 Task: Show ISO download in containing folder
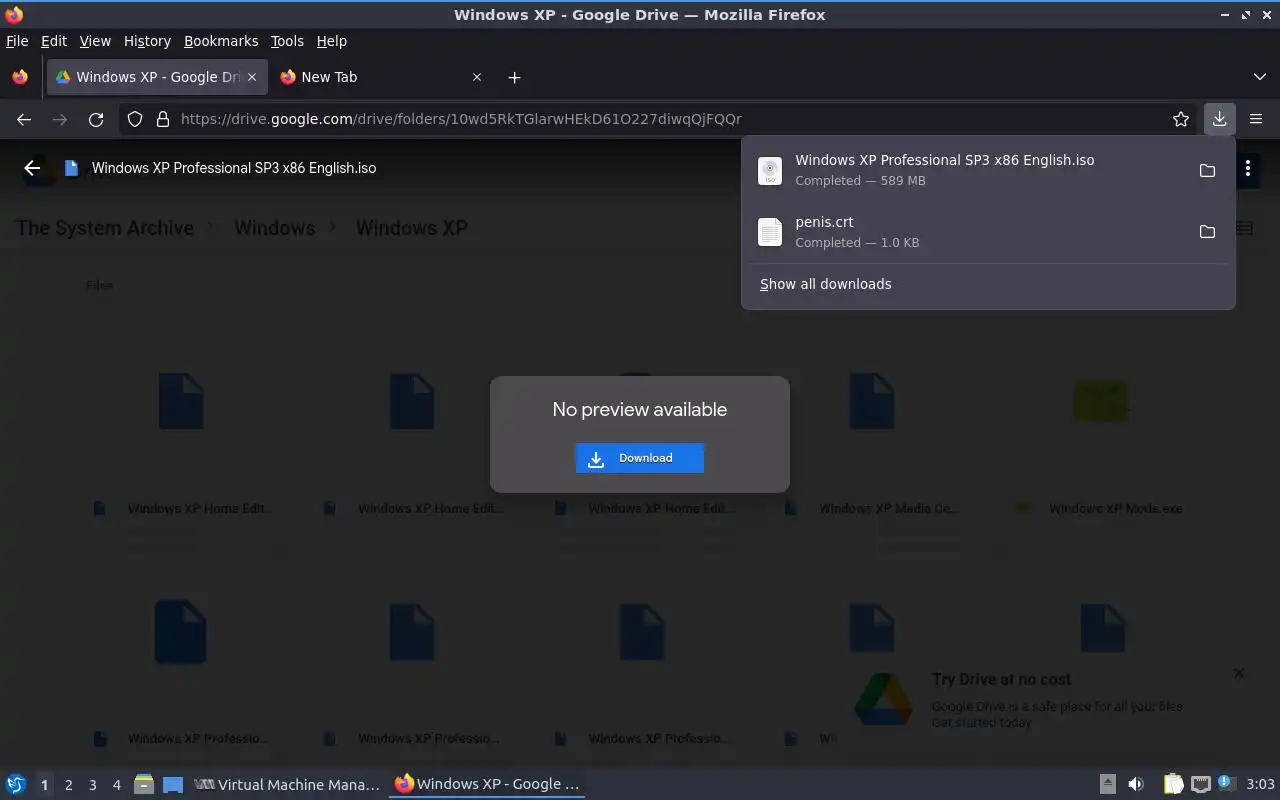point(1207,170)
